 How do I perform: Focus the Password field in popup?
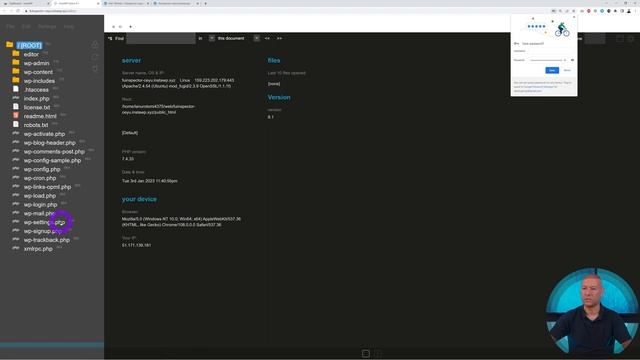click(x=548, y=60)
